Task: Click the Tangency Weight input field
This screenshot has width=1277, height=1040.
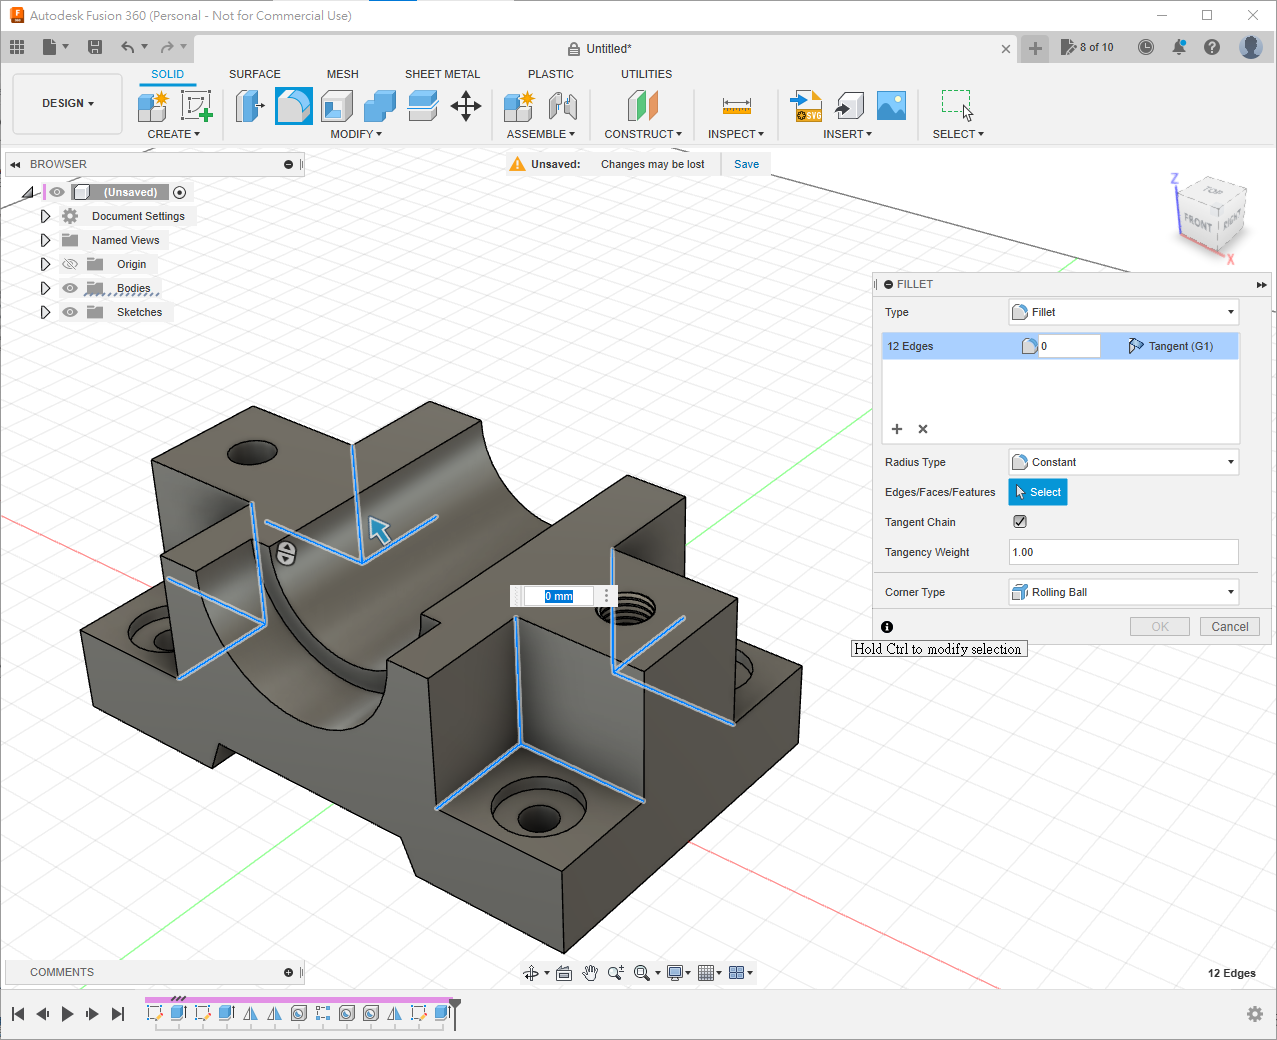Action: (x=1123, y=552)
